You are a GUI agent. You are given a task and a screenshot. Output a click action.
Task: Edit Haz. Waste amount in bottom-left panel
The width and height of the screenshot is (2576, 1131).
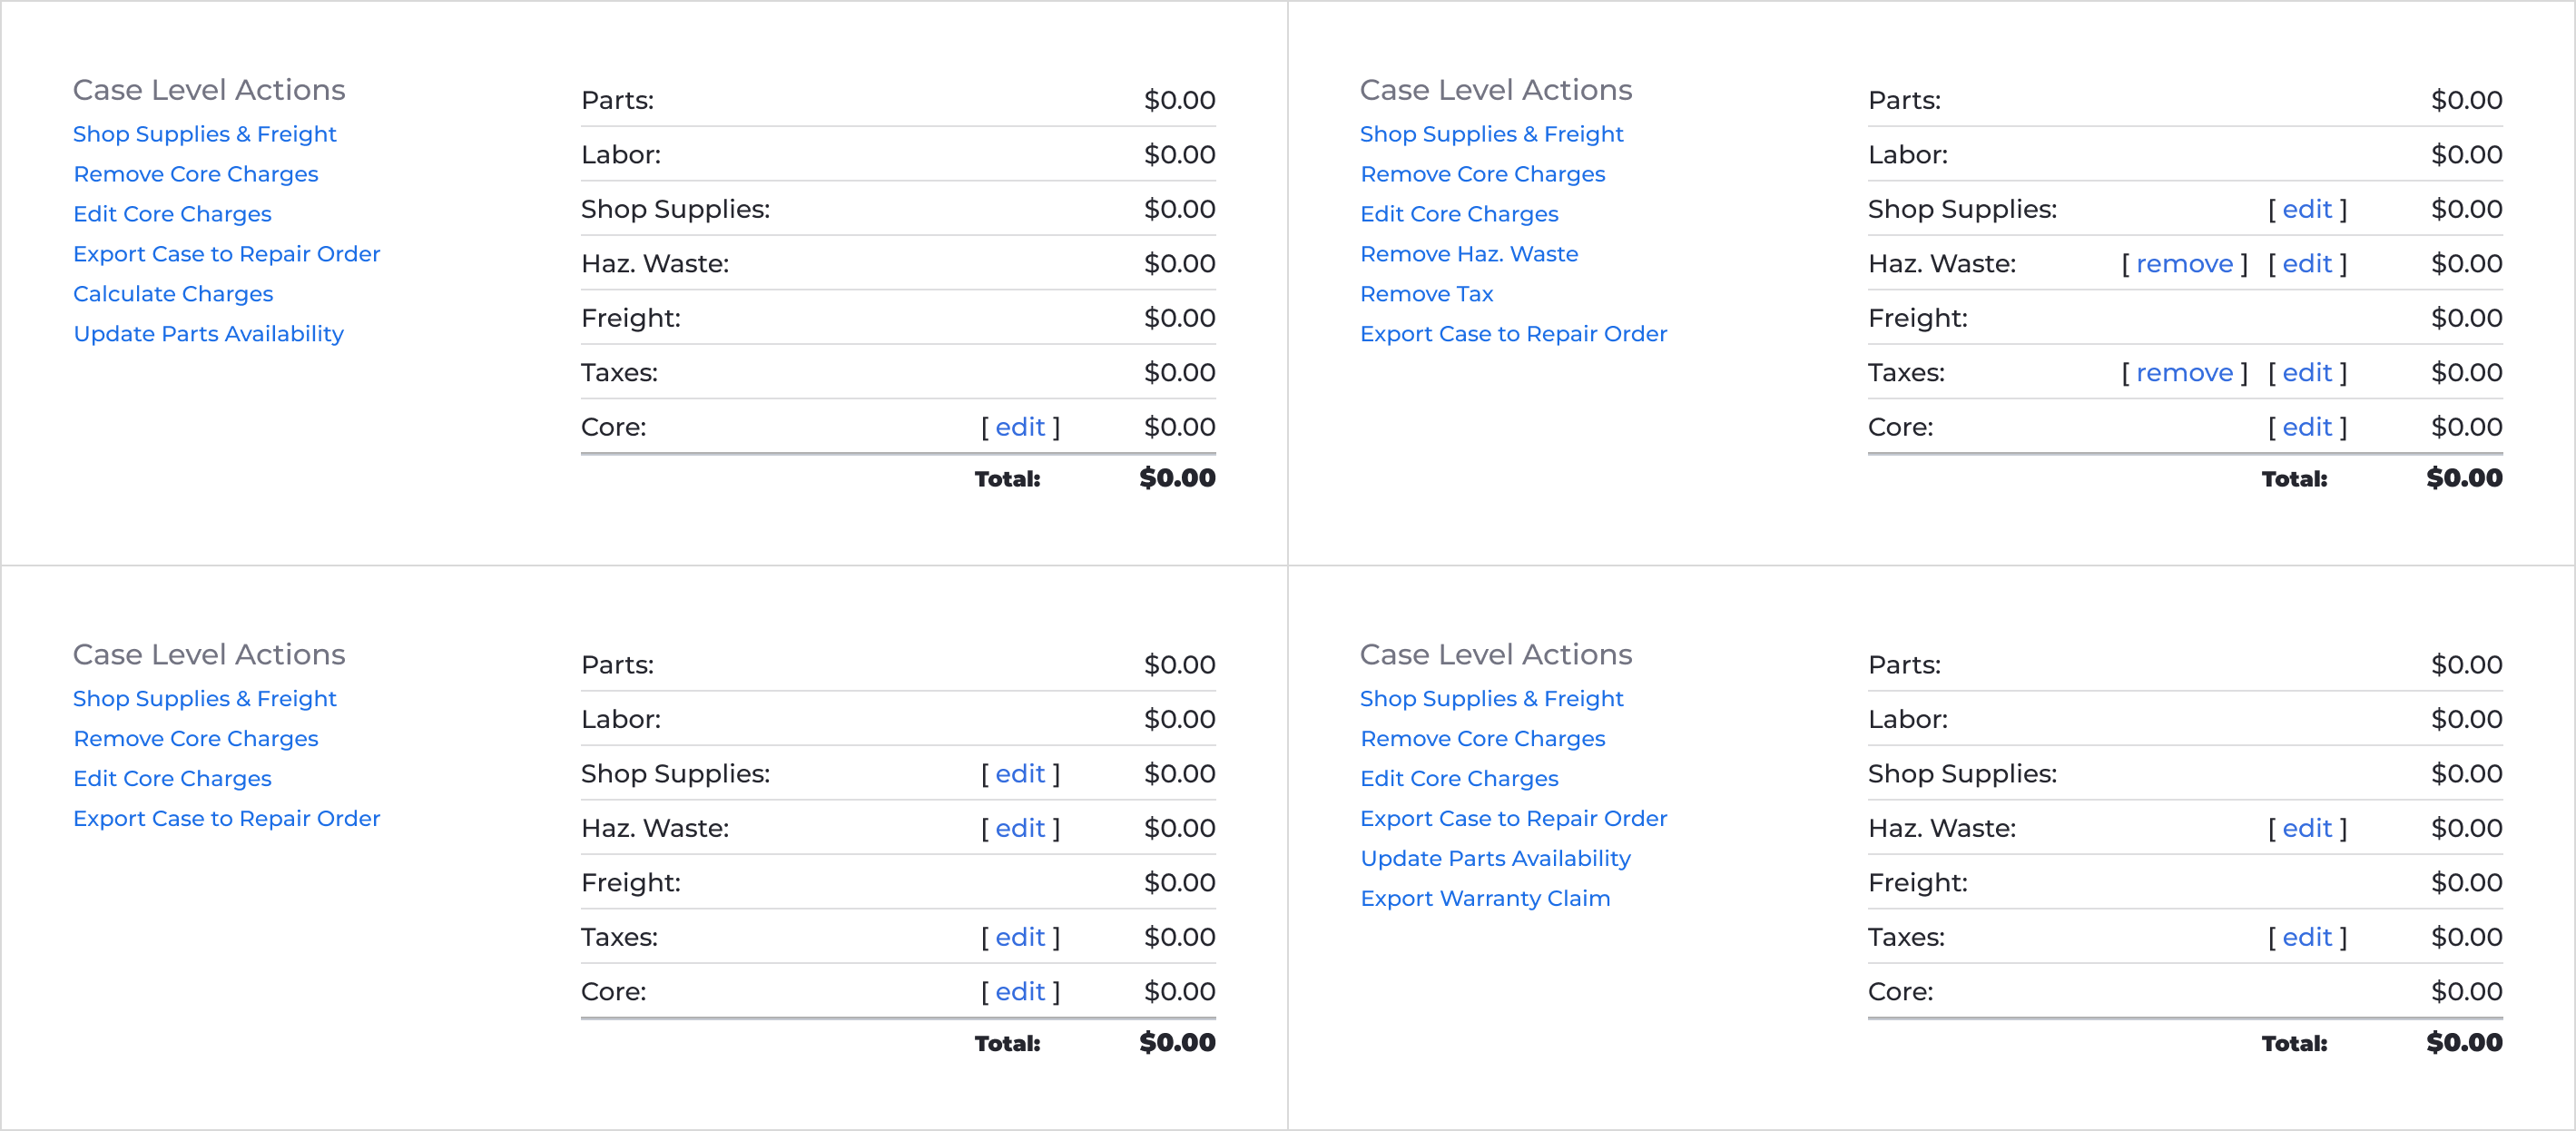click(1020, 828)
